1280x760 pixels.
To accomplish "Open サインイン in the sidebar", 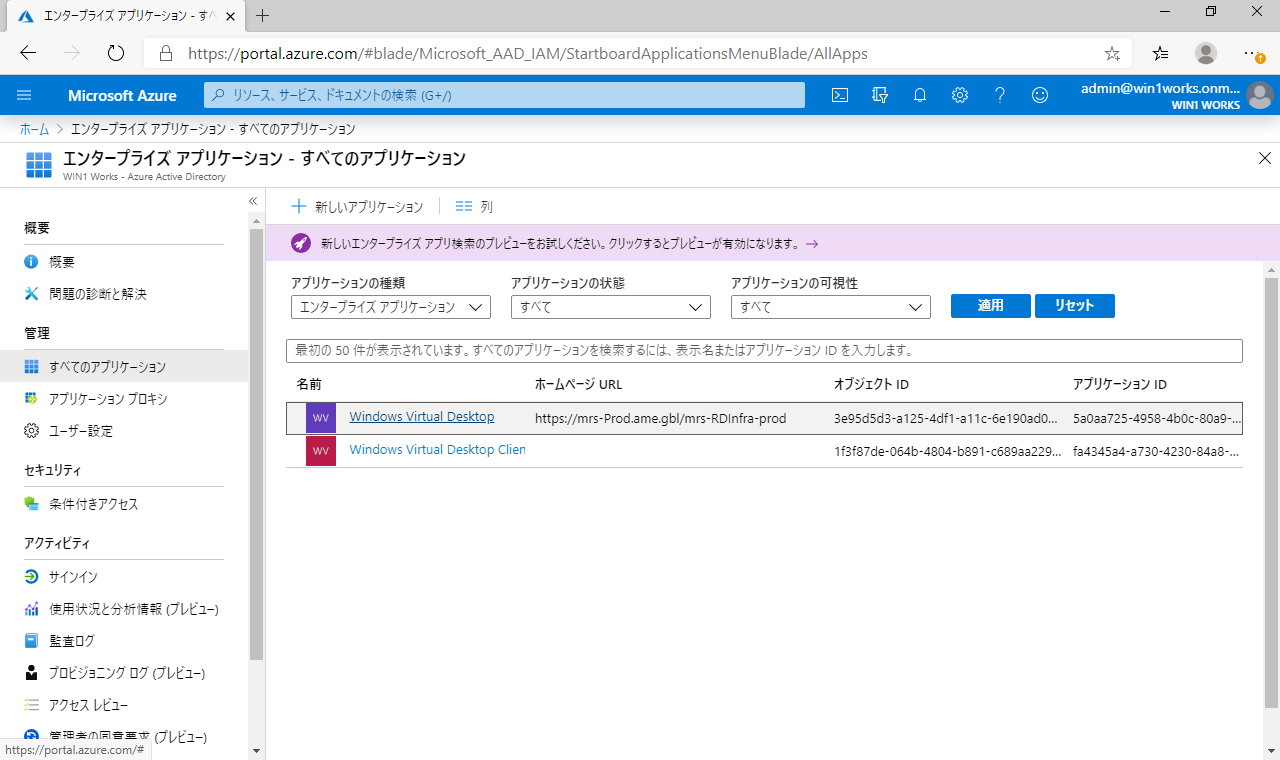I will [x=74, y=577].
